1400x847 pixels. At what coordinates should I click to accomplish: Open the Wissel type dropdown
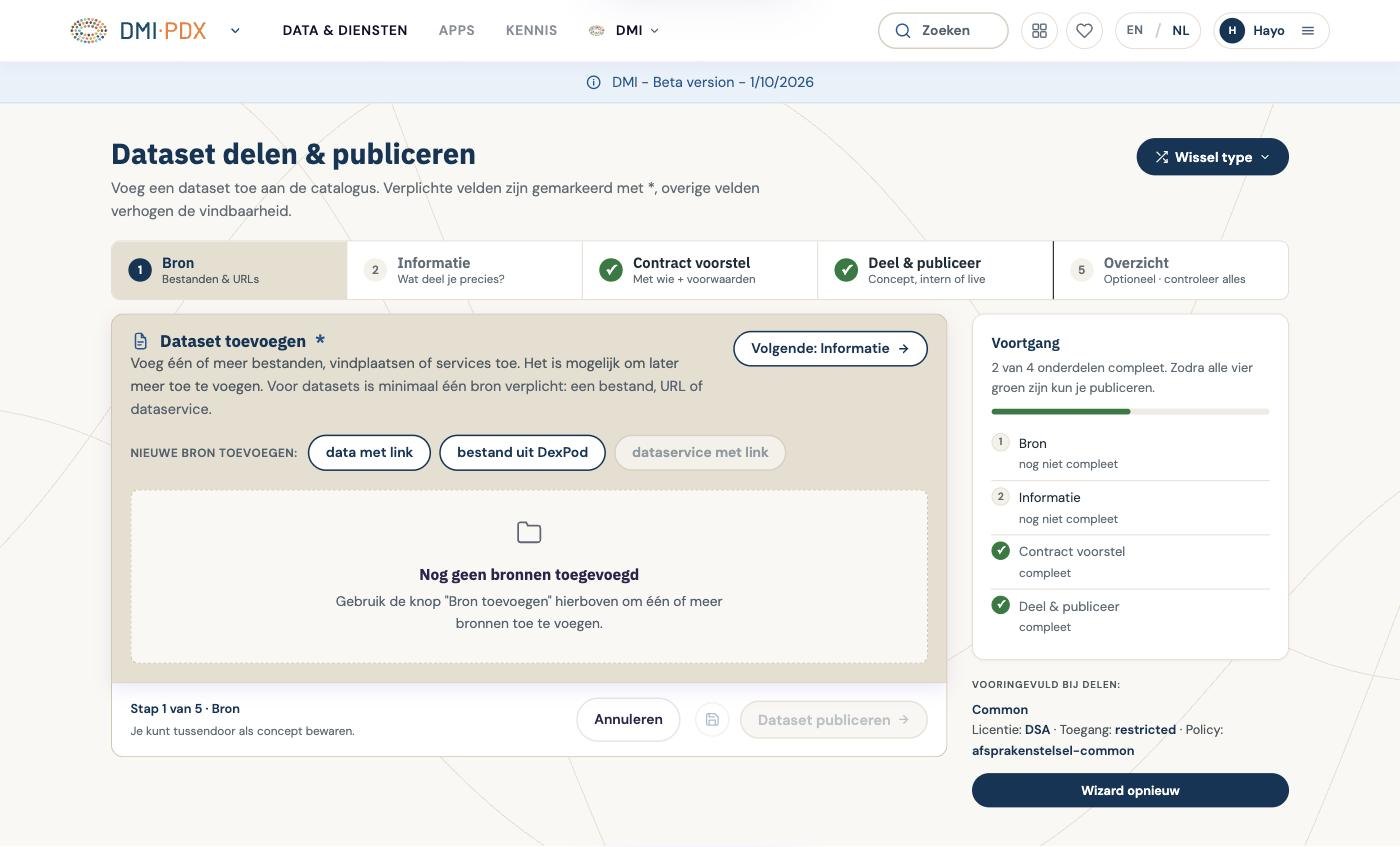click(x=1212, y=157)
